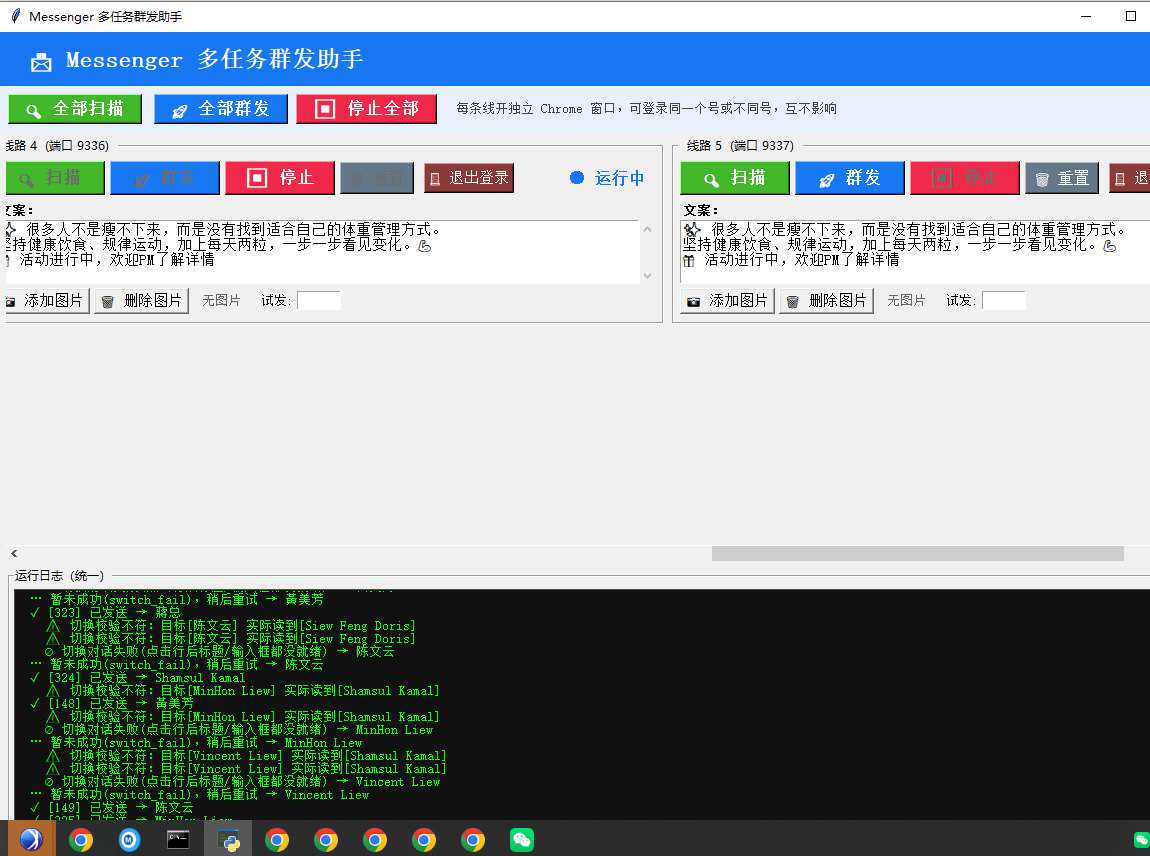
Task: Click 无图片 label in 线路 4
Action: click(221, 301)
